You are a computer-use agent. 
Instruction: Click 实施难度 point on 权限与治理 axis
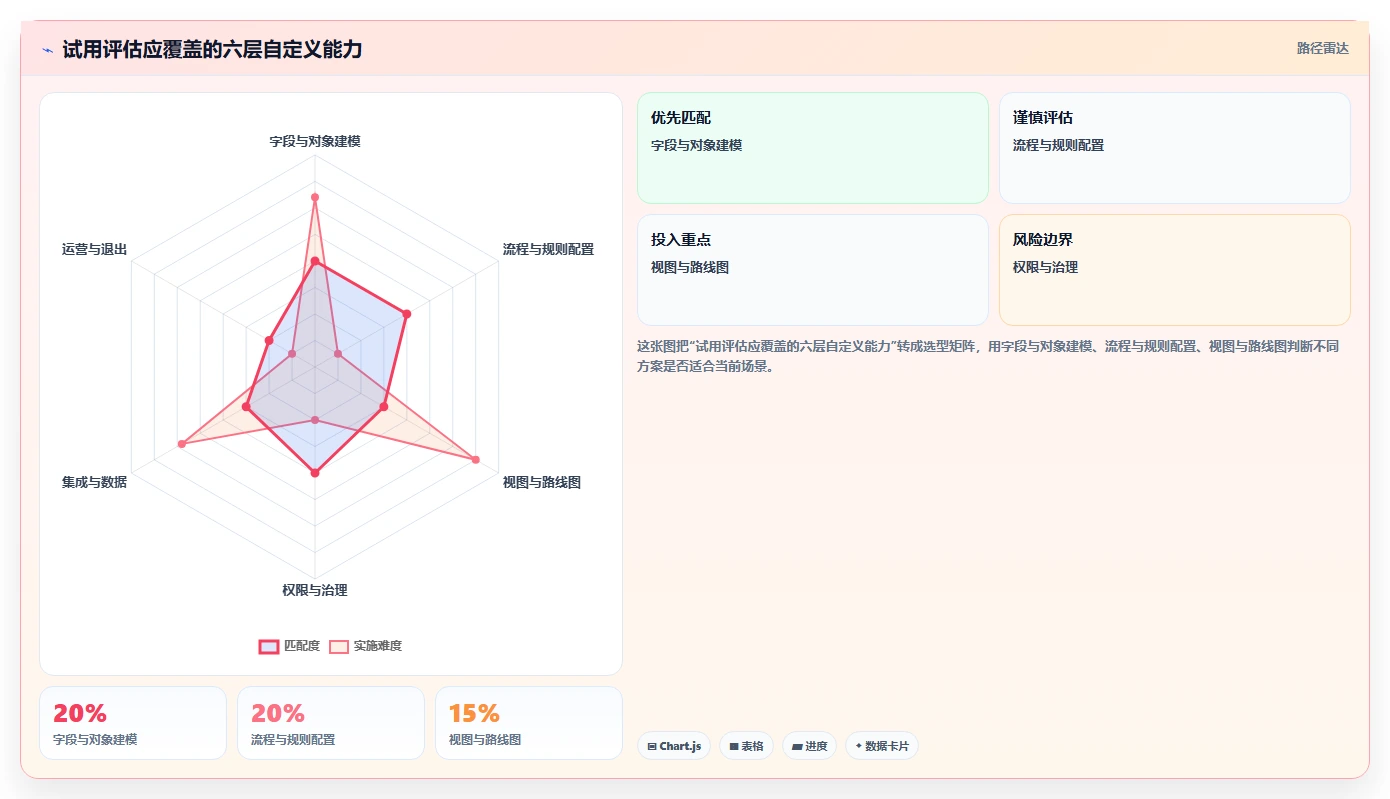click(x=315, y=420)
